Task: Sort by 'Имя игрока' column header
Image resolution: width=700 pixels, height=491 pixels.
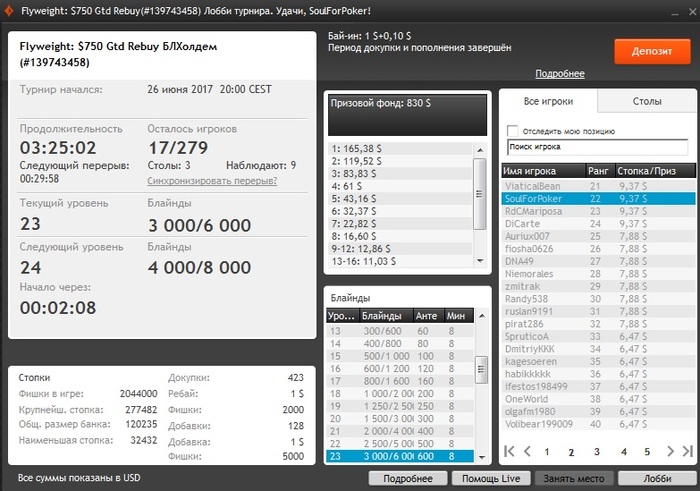Action: (543, 171)
